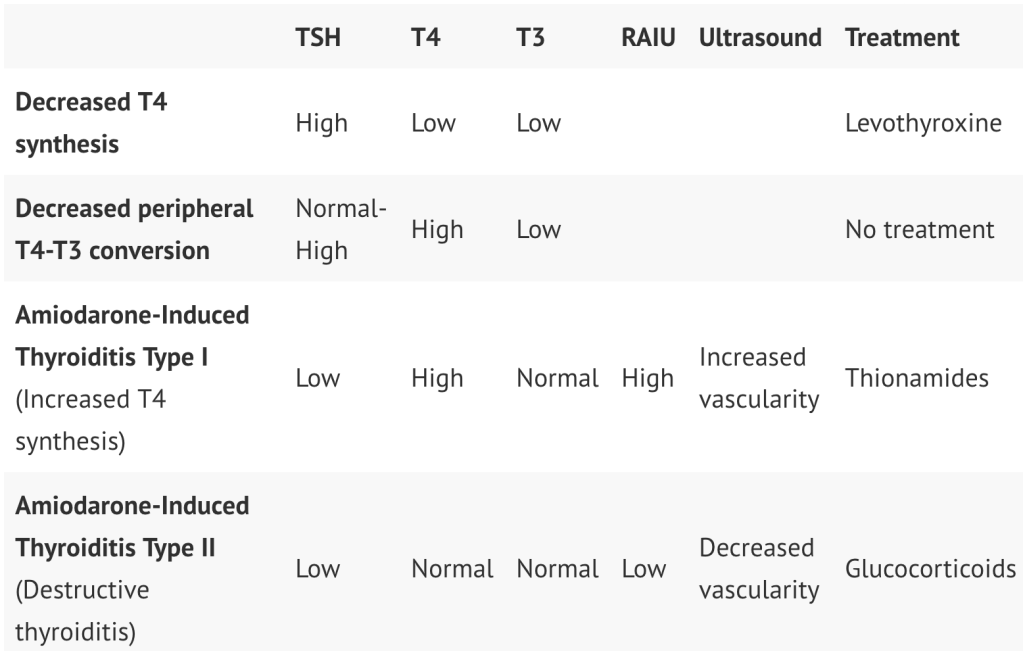Click the Normal-High TSH cell
Screen dimensions: 1023x651
(341, 229)
